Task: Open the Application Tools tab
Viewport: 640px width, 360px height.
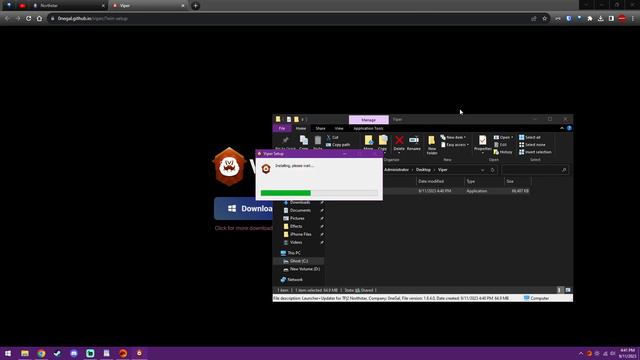Action: tap(368, 128)
